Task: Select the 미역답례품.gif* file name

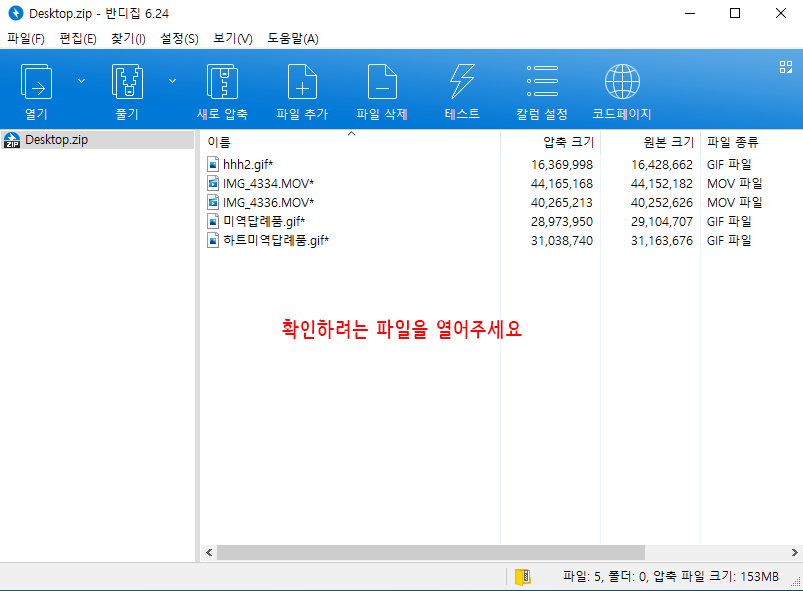Action: pos(264,221)
